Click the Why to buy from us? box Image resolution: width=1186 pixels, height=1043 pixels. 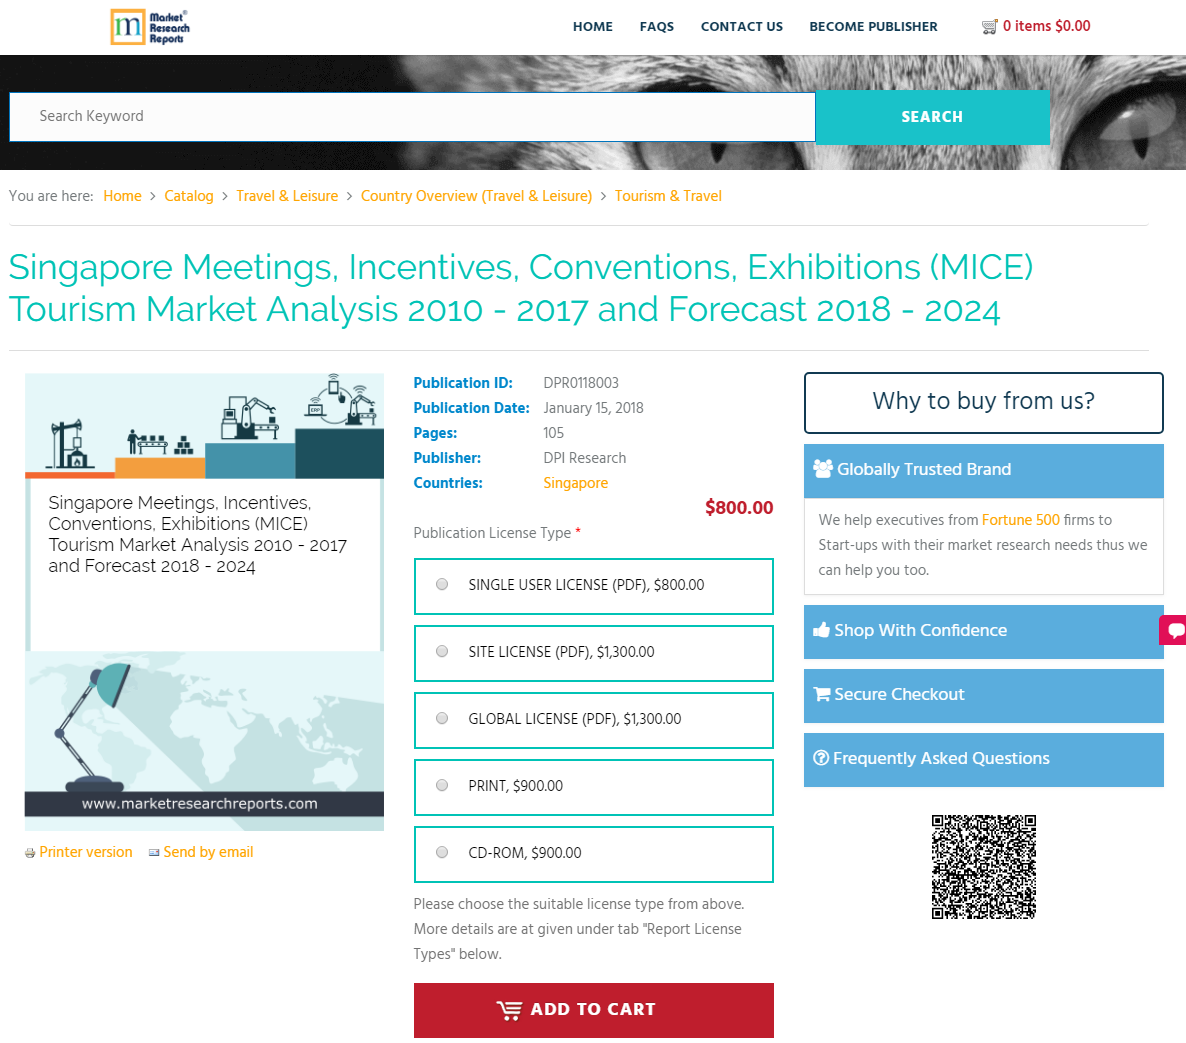coord(983,402)
